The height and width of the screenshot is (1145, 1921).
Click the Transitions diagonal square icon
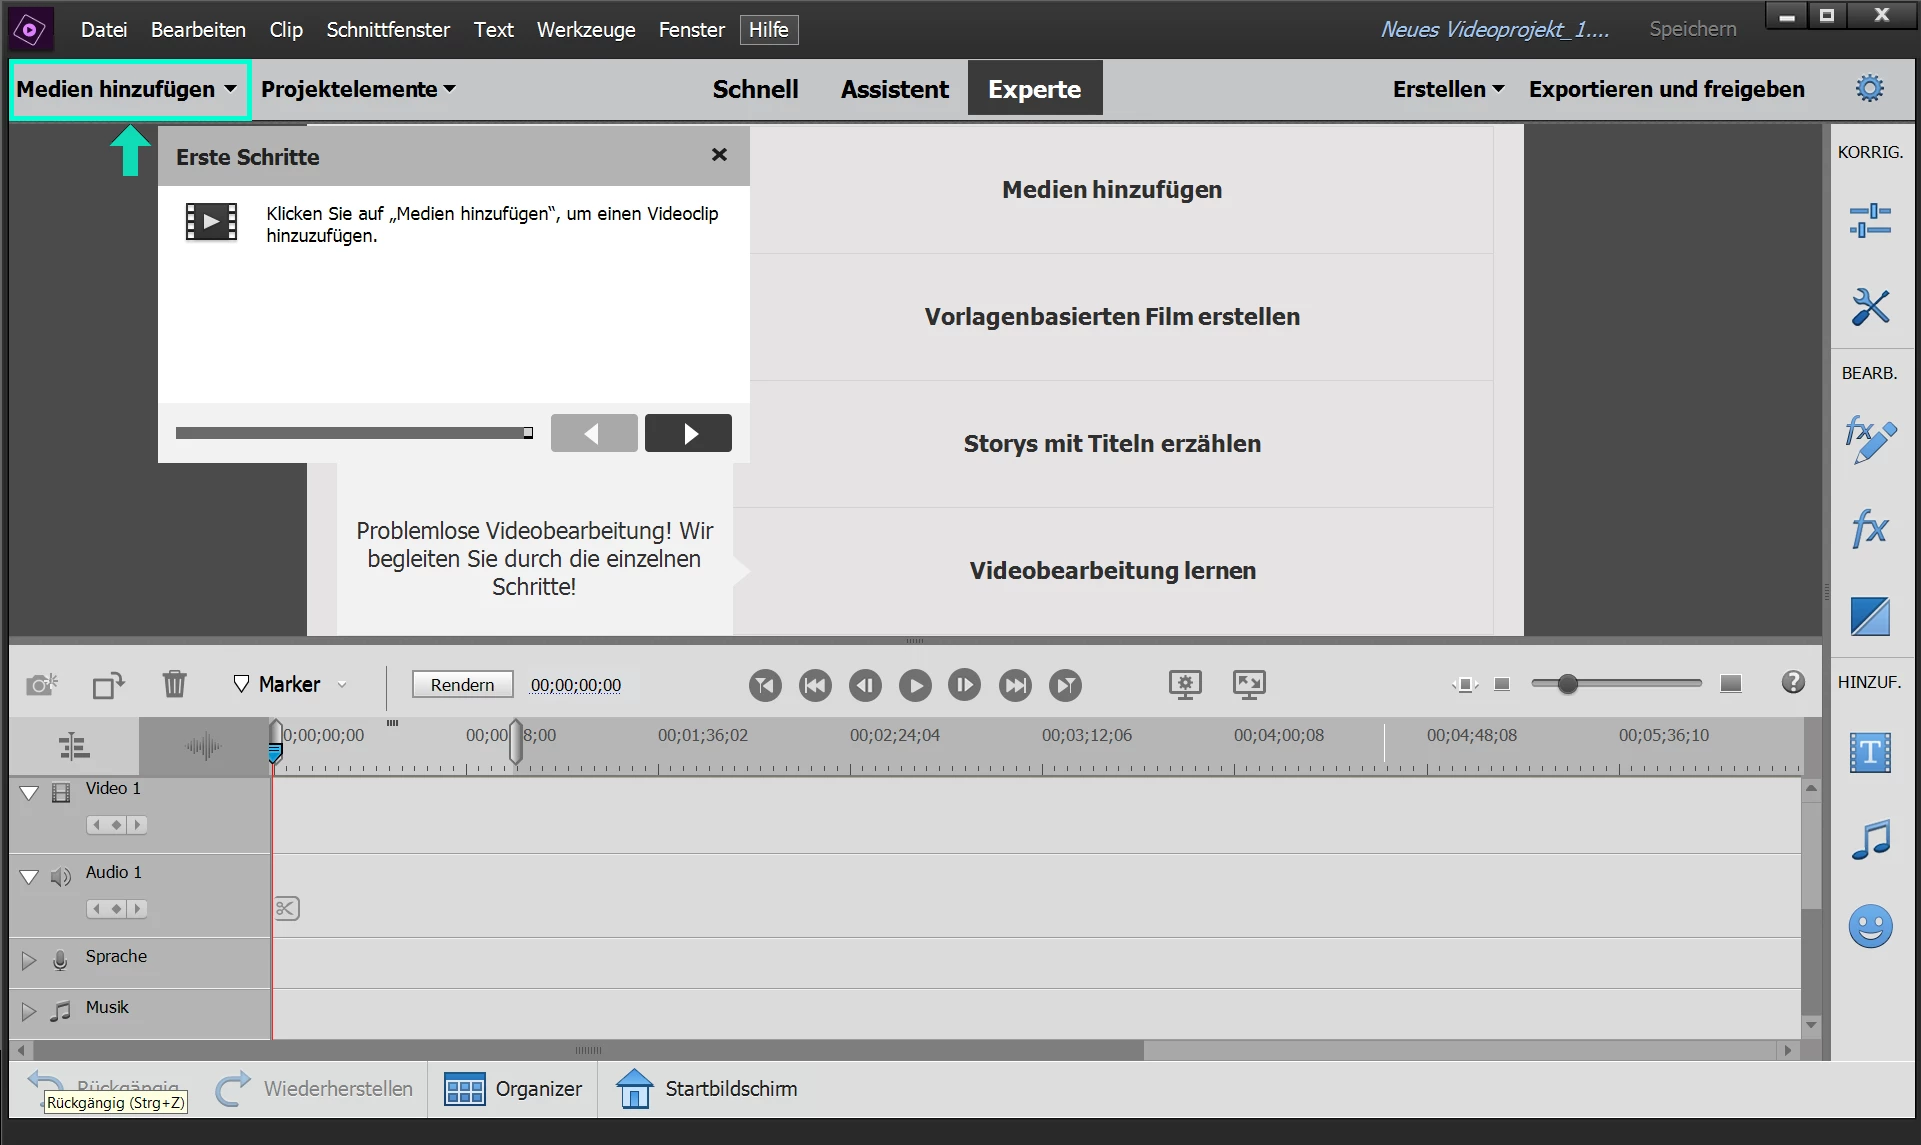(x=1869, y=616)
